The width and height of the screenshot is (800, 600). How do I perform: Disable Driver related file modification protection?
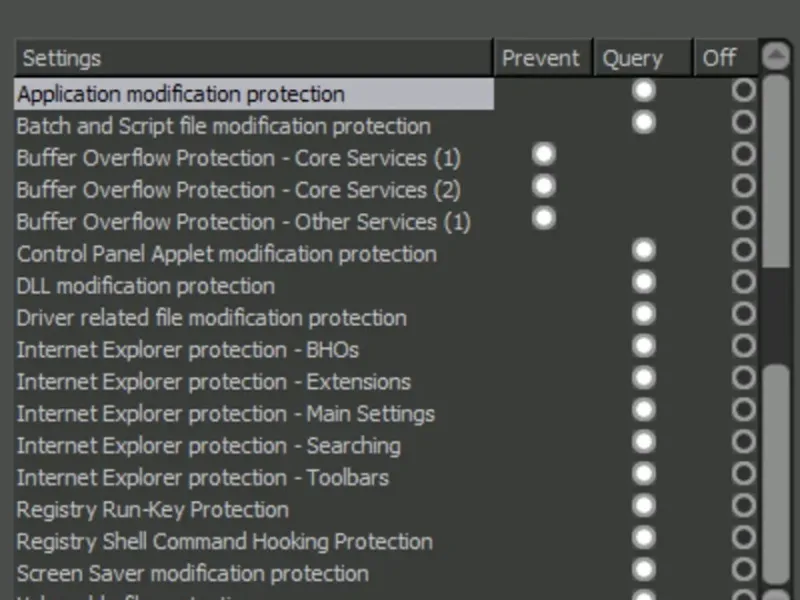click(743, 314)
